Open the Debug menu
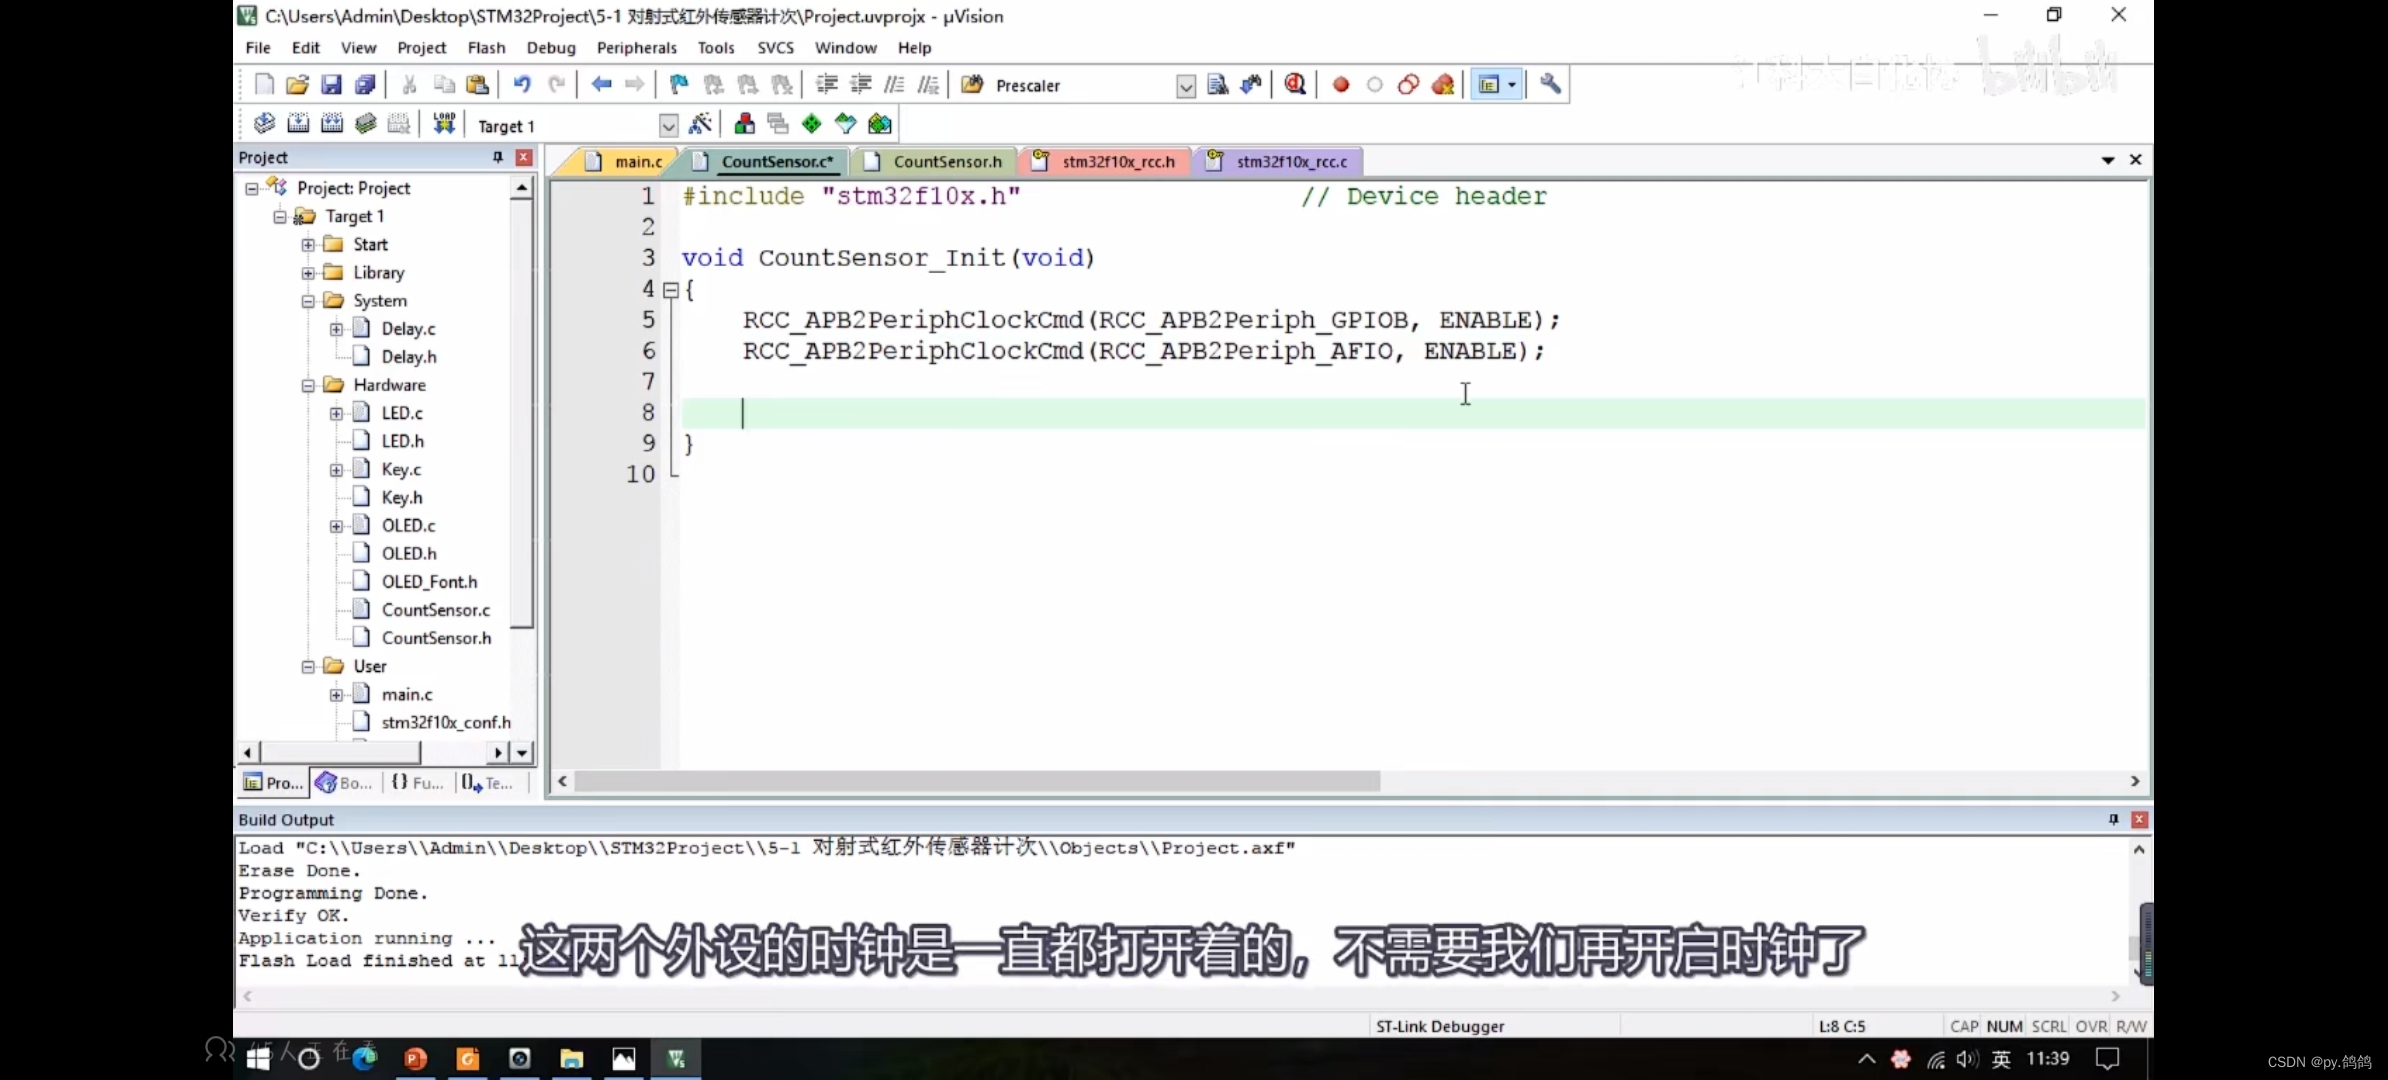Image resolution: width=2388 pixels, height=1080 pixels. [551, 48]
